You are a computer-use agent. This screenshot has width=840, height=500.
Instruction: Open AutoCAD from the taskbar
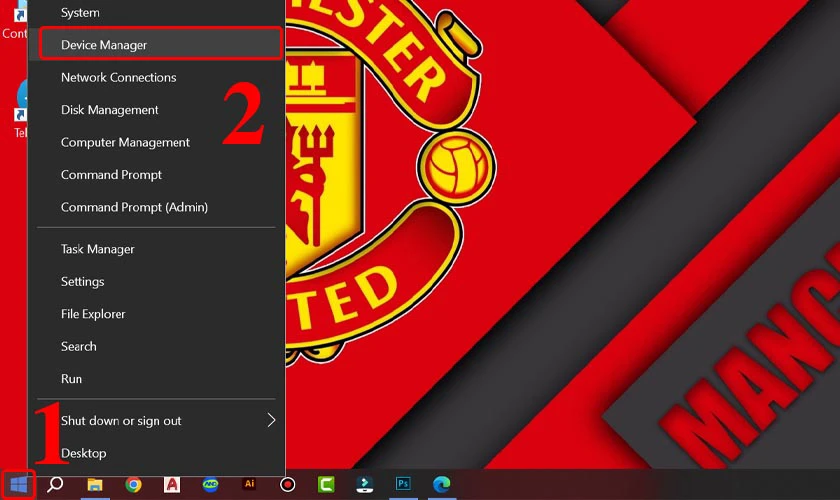click(172, 484)
